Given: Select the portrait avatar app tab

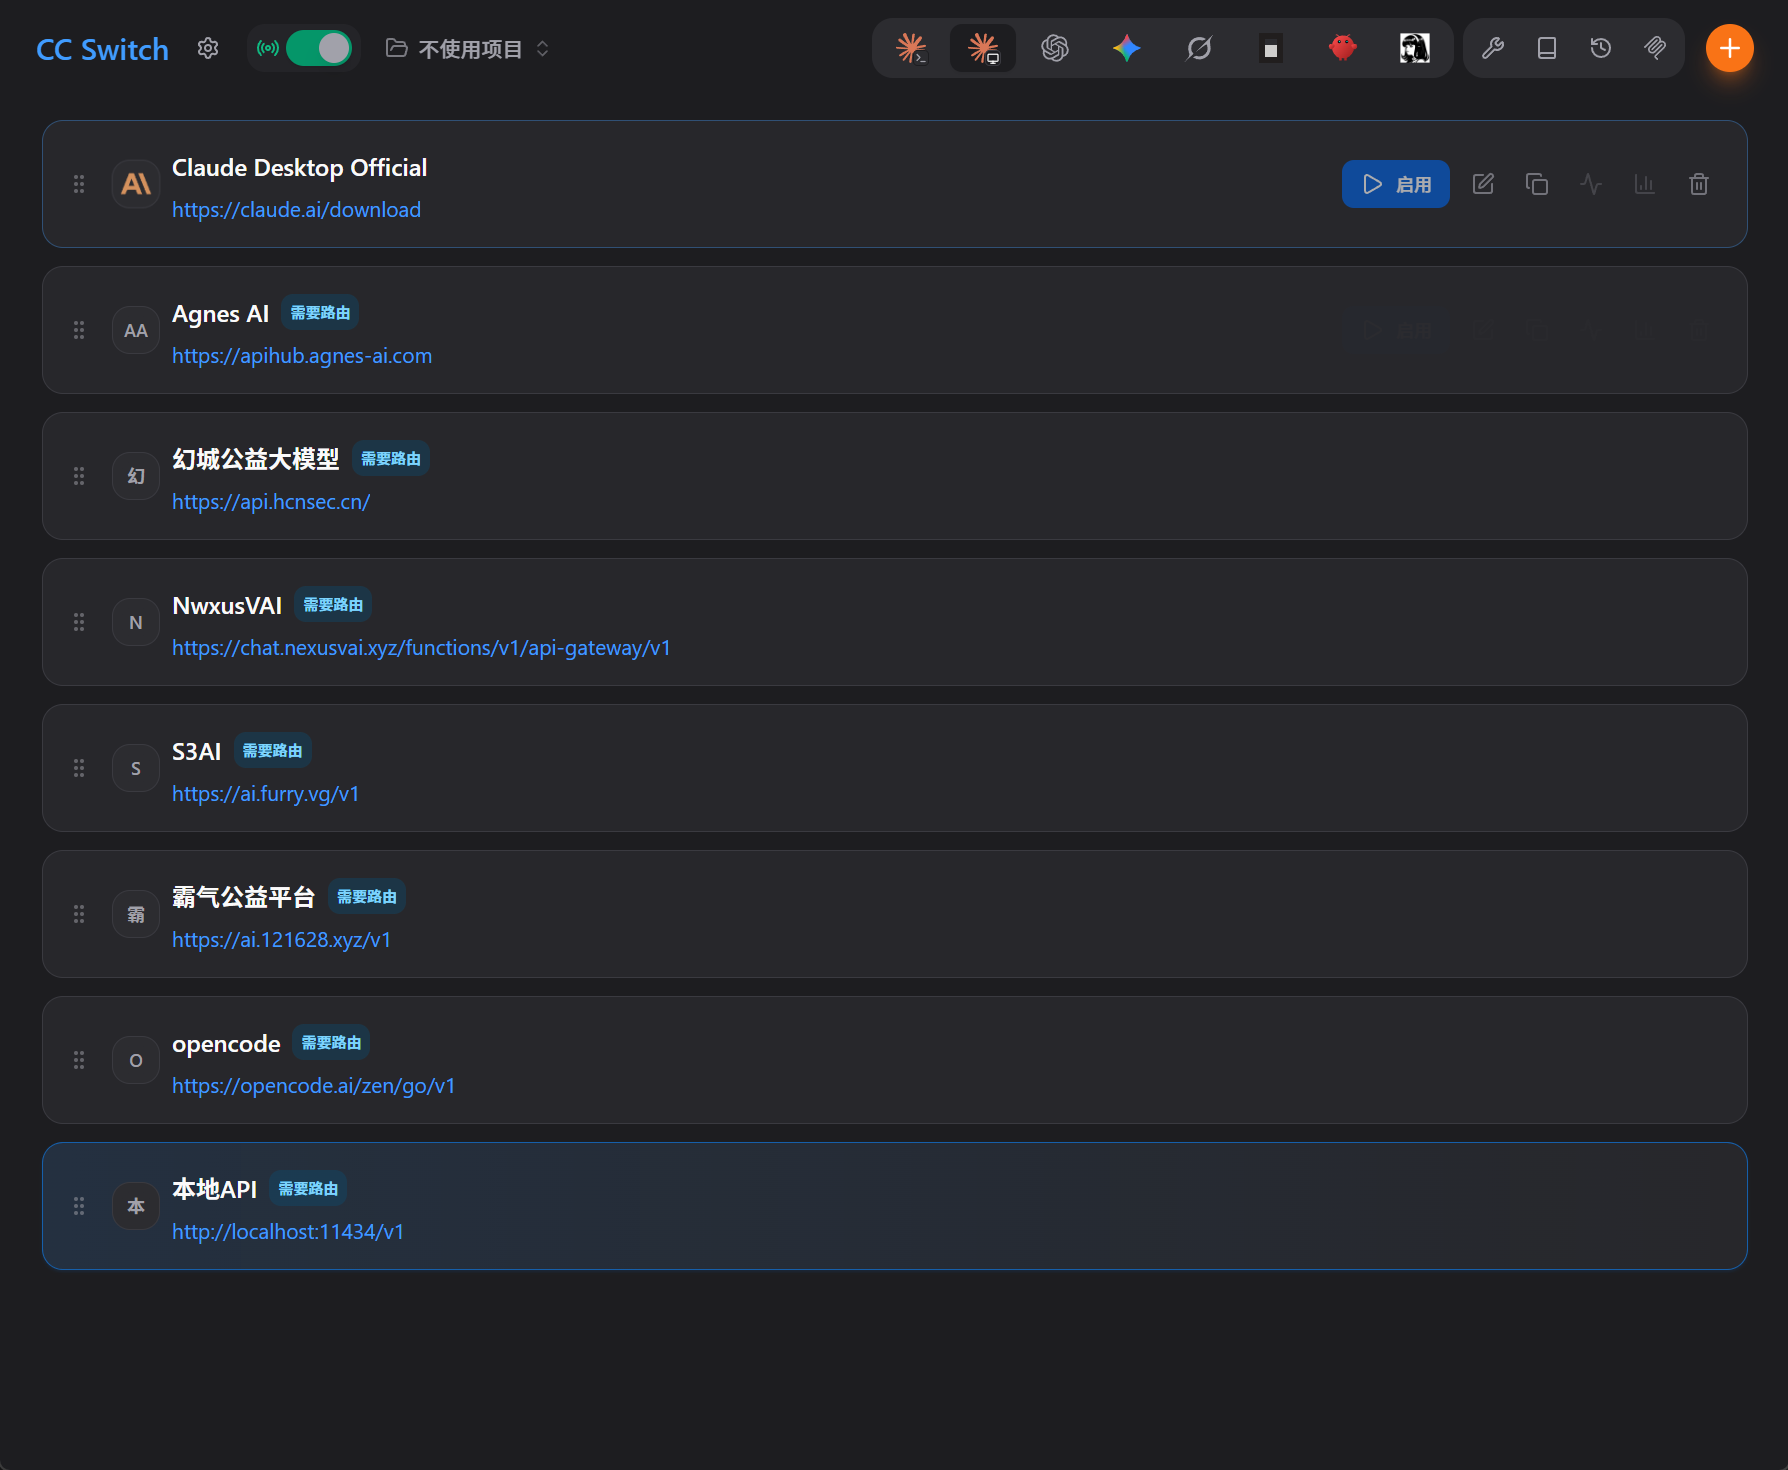Looking at the screenshot, I should click(1415, 48).
